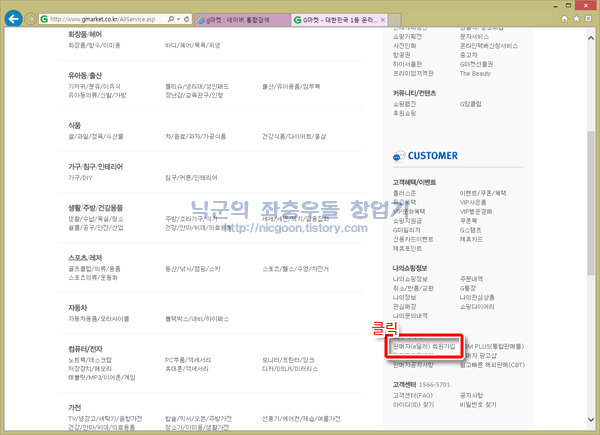The image size is (600, 435).
Task: Open the browser home icon
Action: [564, 19]
